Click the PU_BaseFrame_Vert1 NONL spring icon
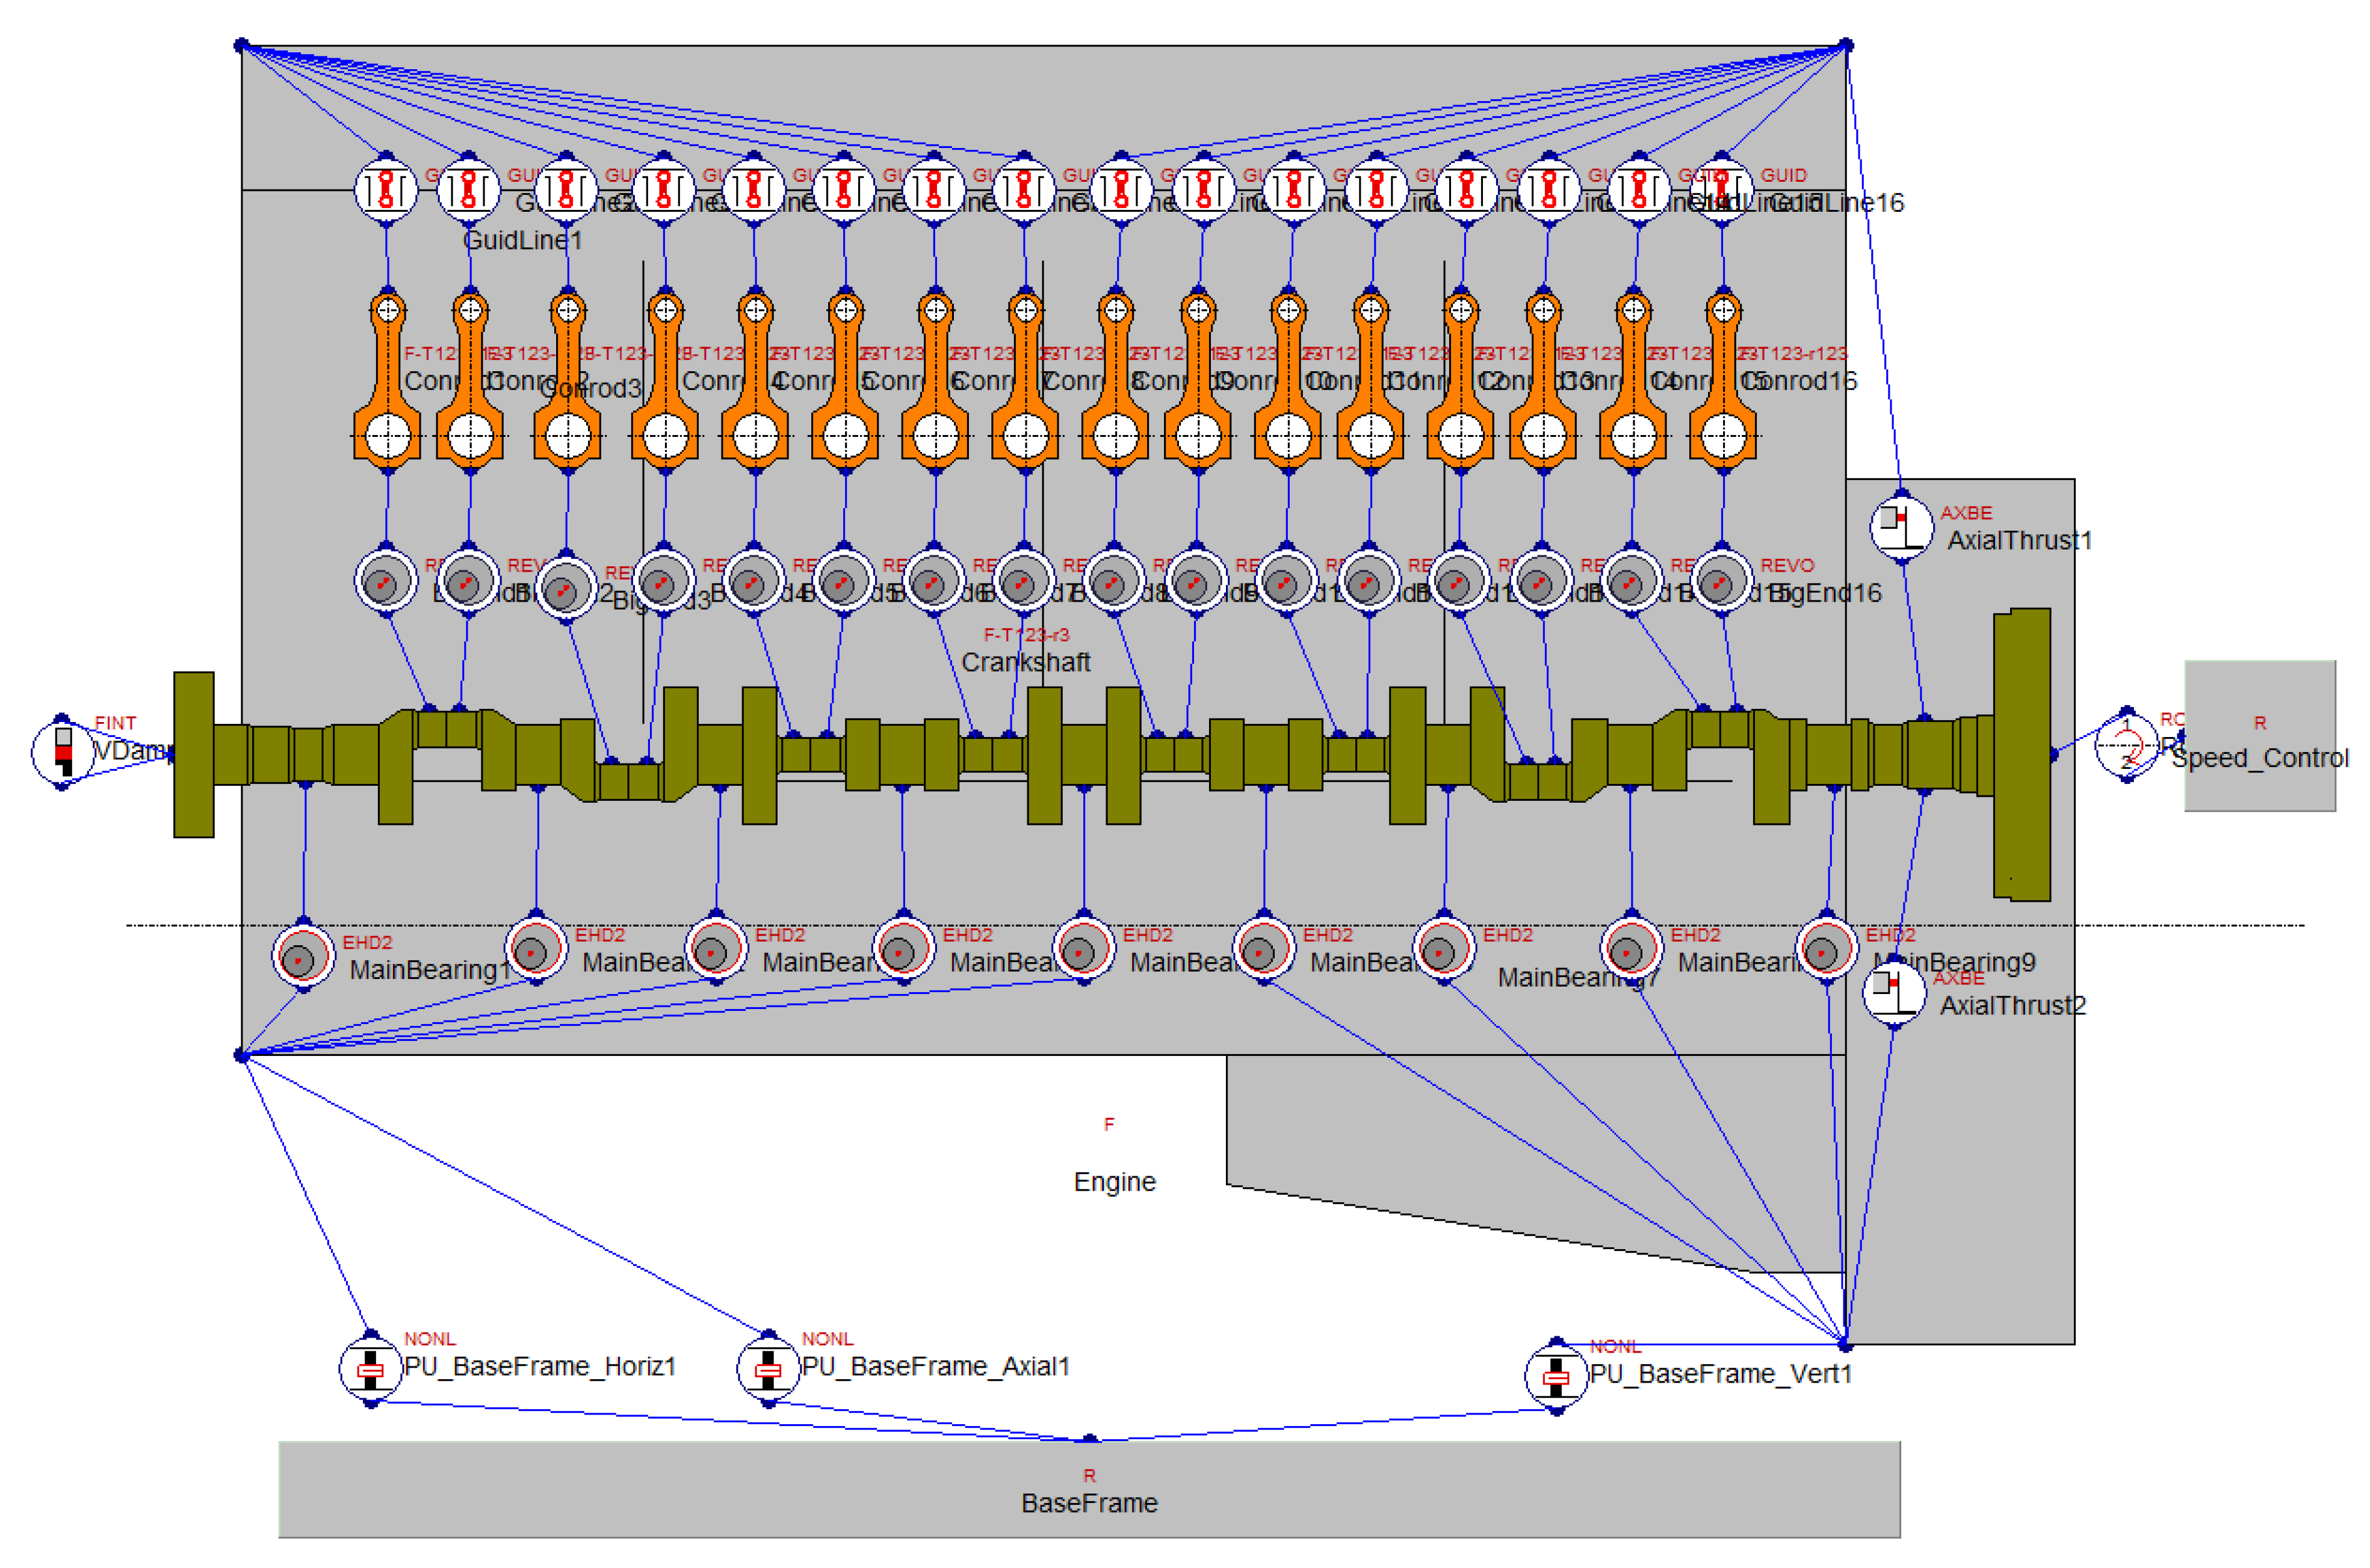2370x1568 pixels. (x=1556, y=1376)
